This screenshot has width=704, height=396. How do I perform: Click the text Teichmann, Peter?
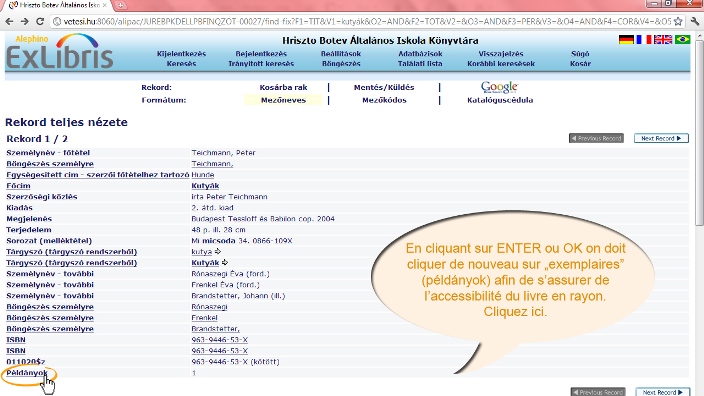click(x=224, y=153)
